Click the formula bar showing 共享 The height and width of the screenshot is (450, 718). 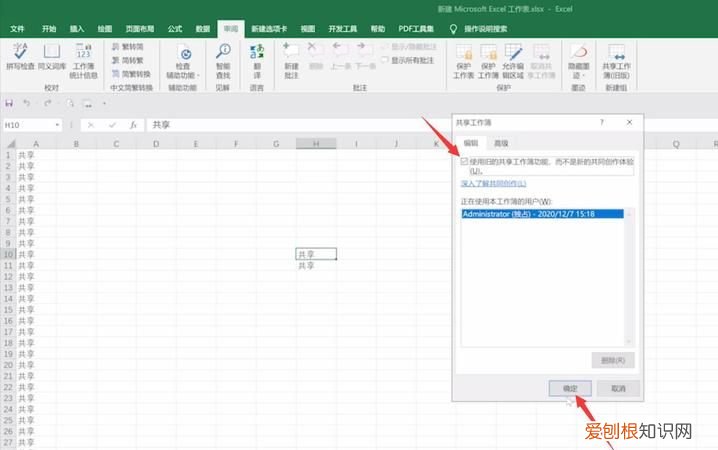pyautogui.click(x=298, y=125)
